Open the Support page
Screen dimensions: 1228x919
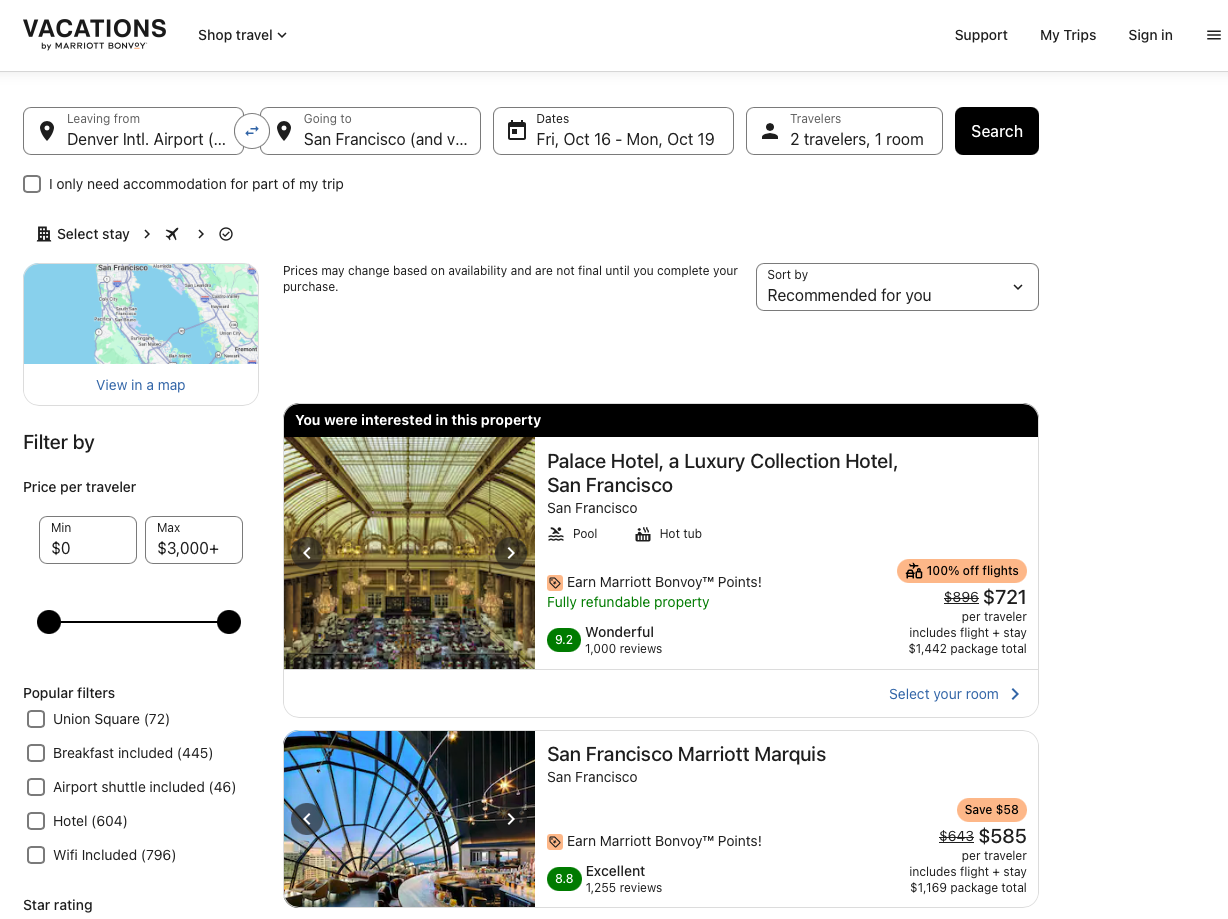click(981, 35)
